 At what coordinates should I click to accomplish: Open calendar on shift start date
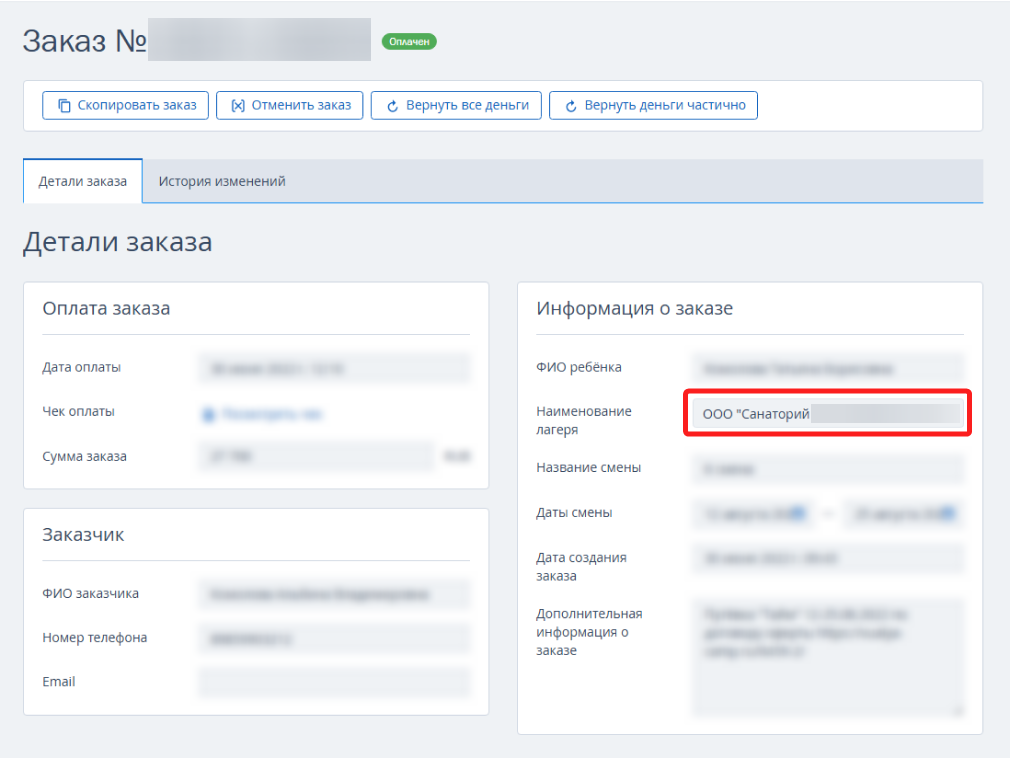click(x=798, y=514)
